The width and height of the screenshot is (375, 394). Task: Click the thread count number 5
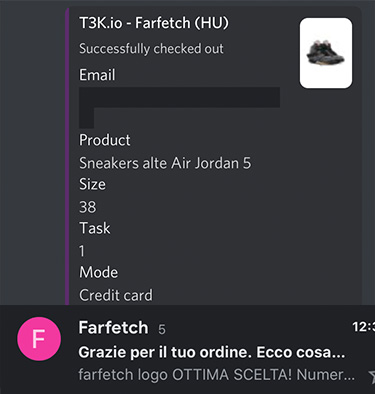[162, 330]
